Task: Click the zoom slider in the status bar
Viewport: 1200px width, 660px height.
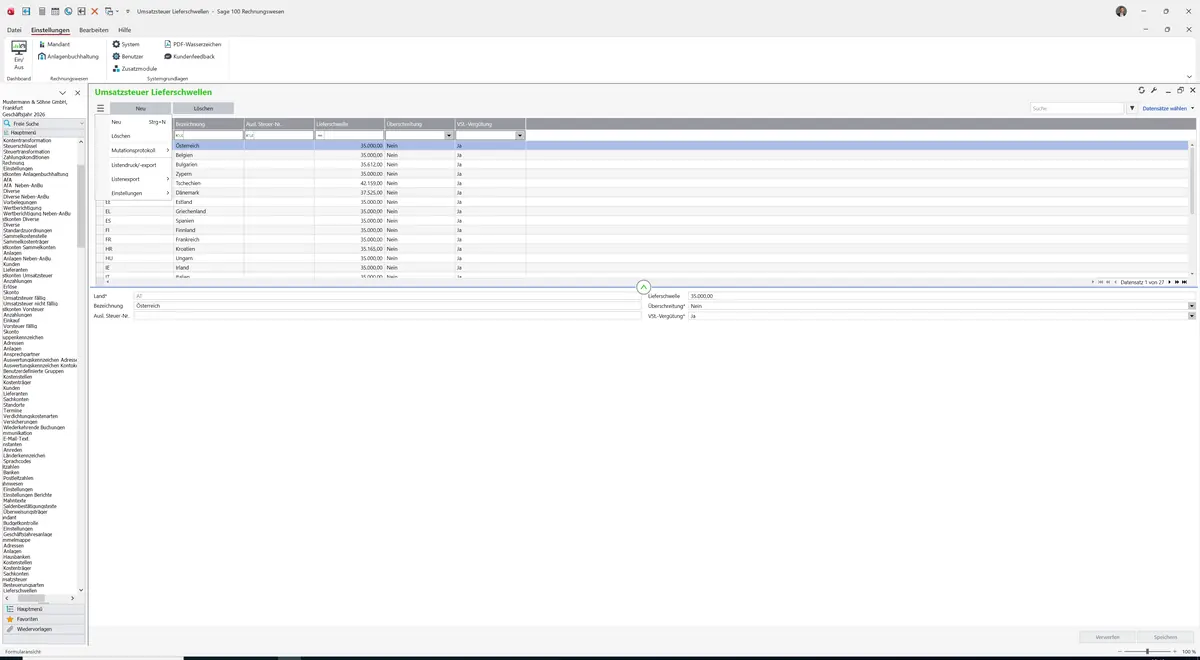Action: 1147,652
